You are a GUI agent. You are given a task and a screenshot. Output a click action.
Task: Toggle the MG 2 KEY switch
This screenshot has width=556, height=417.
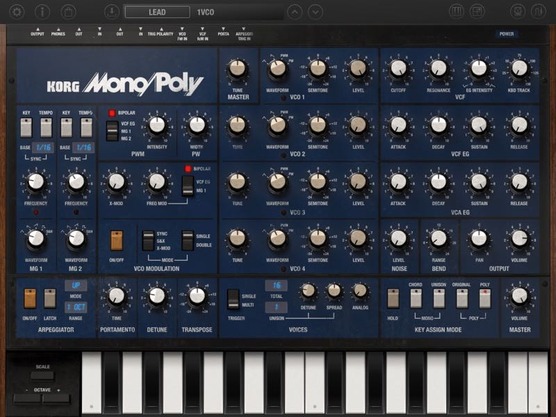(x=66, y=128)
